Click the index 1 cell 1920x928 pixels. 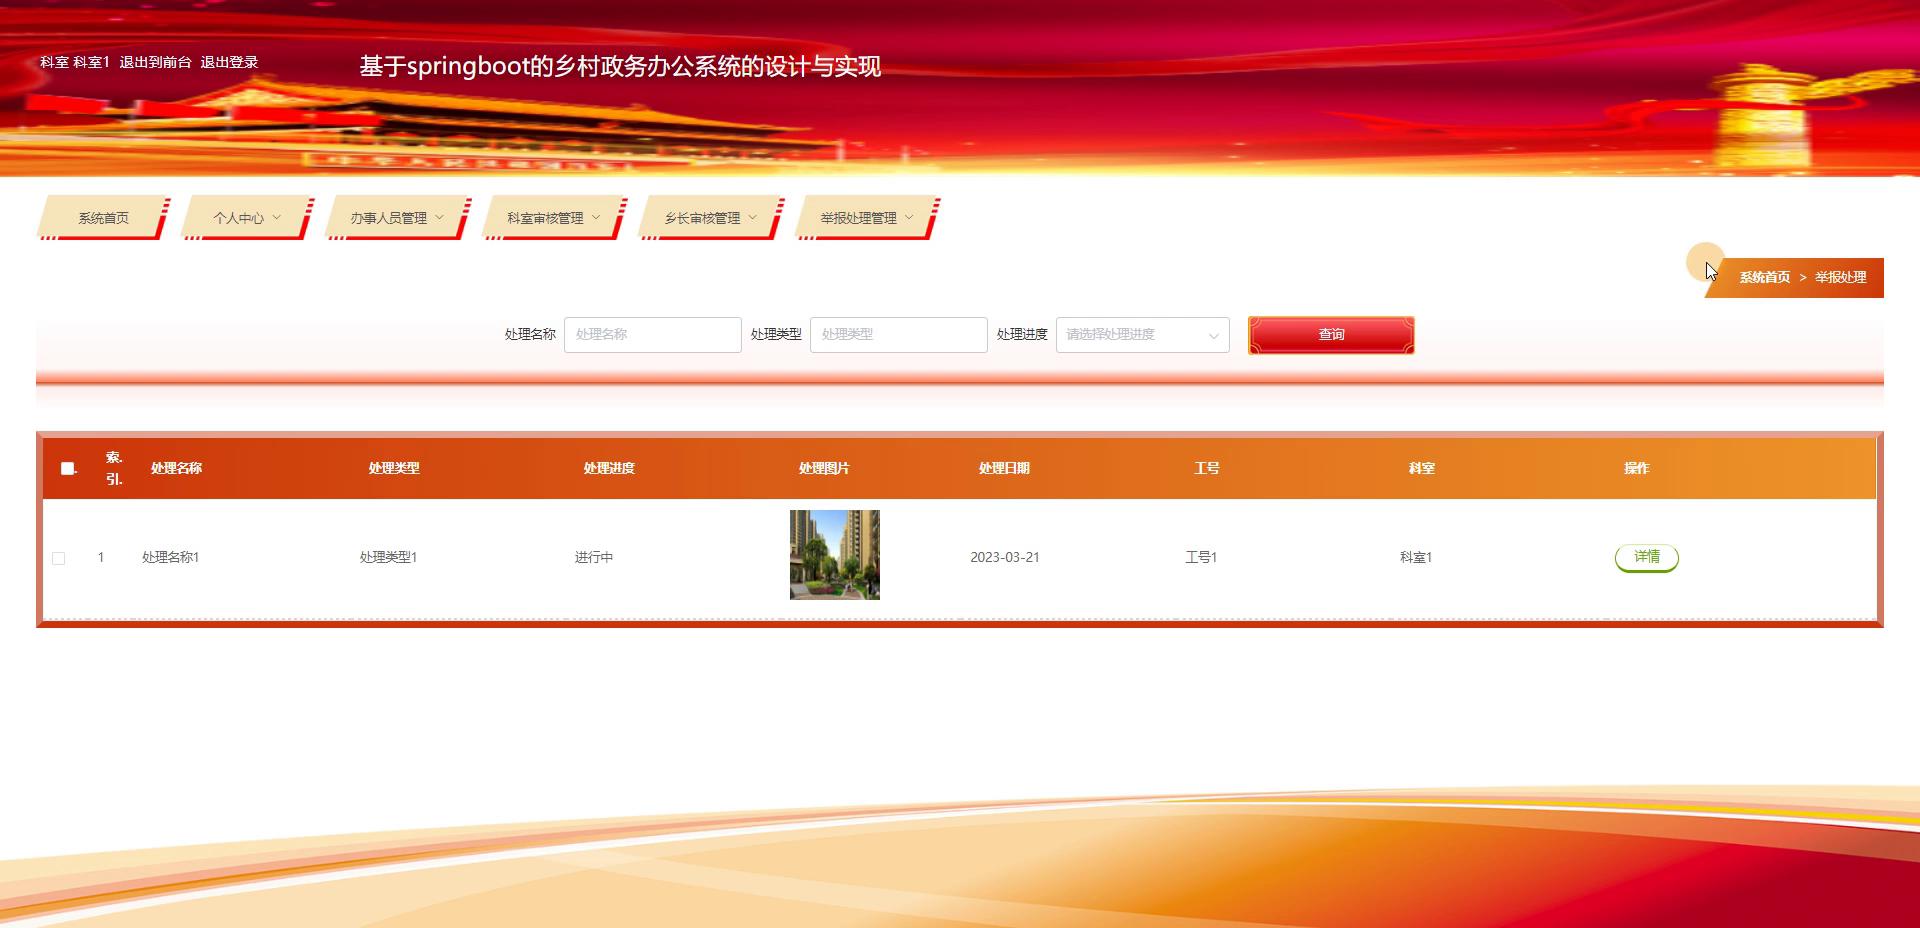coord(101,557)
